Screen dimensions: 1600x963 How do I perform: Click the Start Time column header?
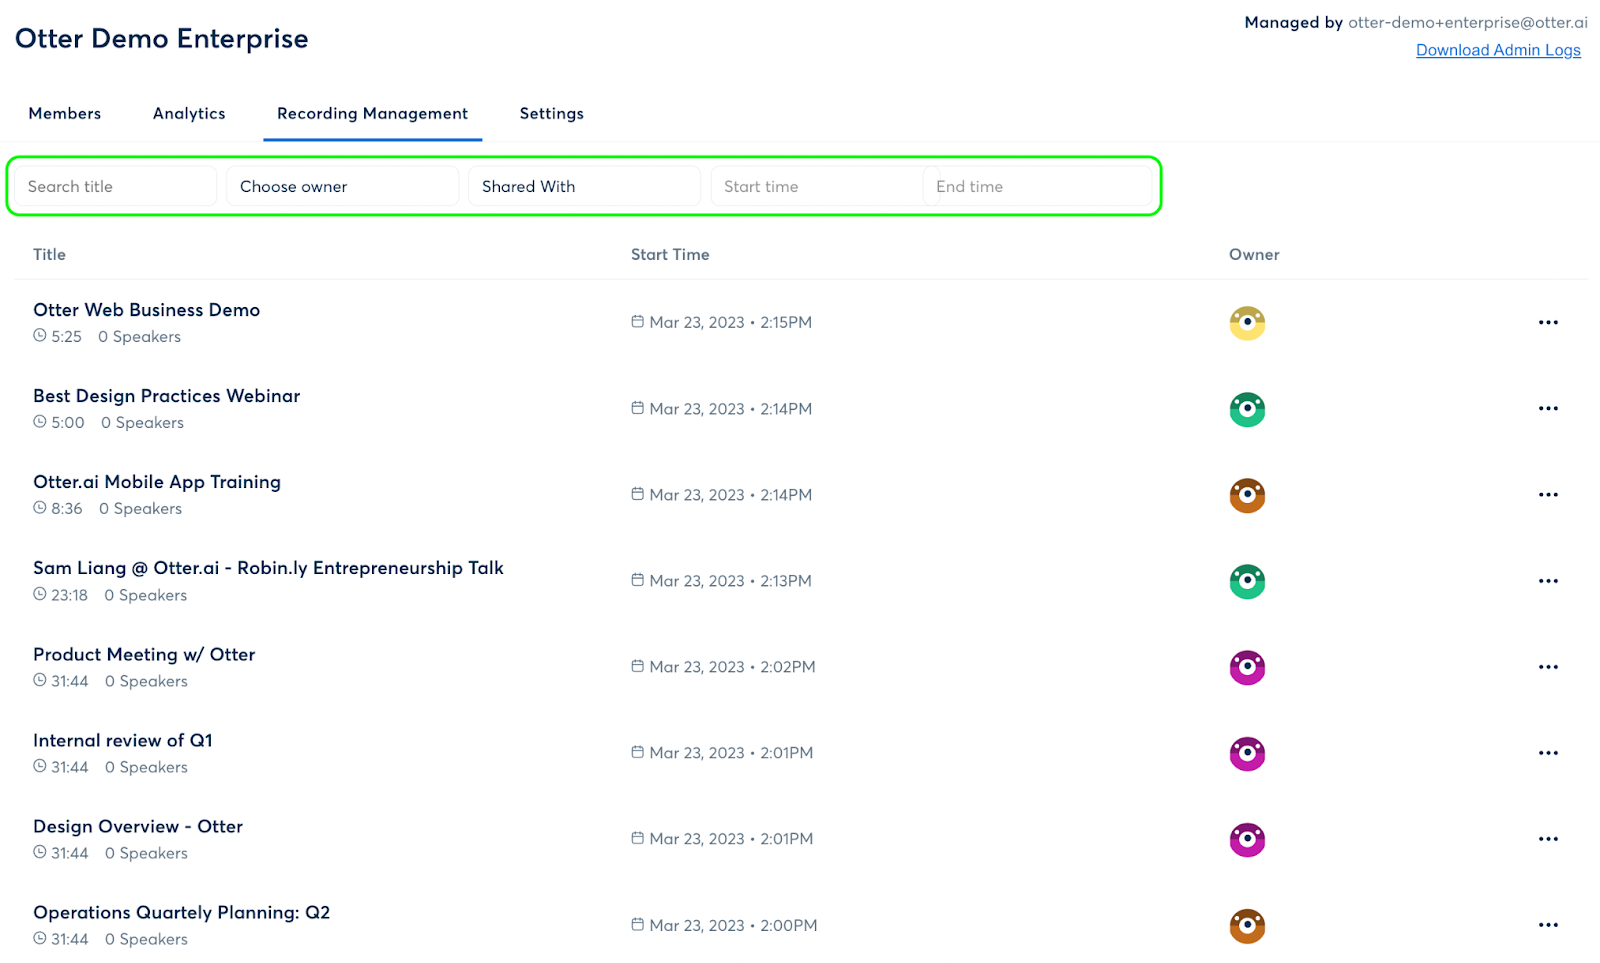click(670, 255)
